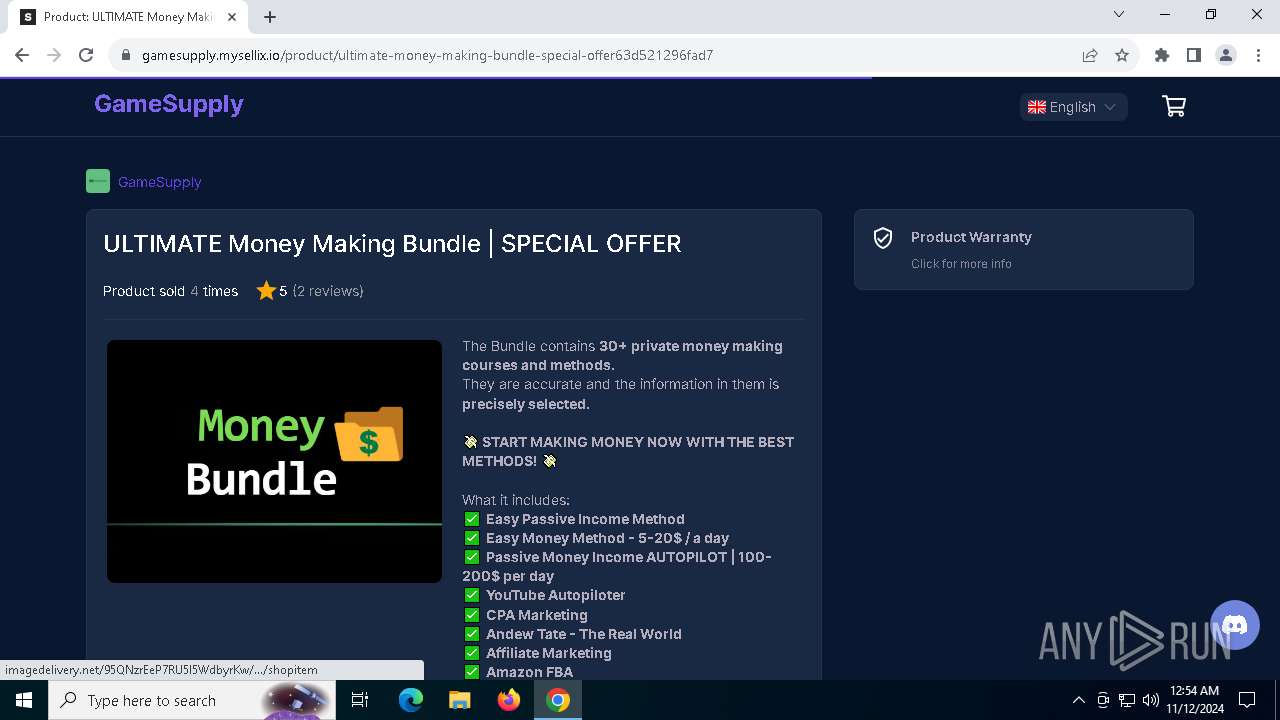Screen dimensions: 1280x720
Task: Click the 'Affiliate Marketing' line
Action: coord(549,653)
